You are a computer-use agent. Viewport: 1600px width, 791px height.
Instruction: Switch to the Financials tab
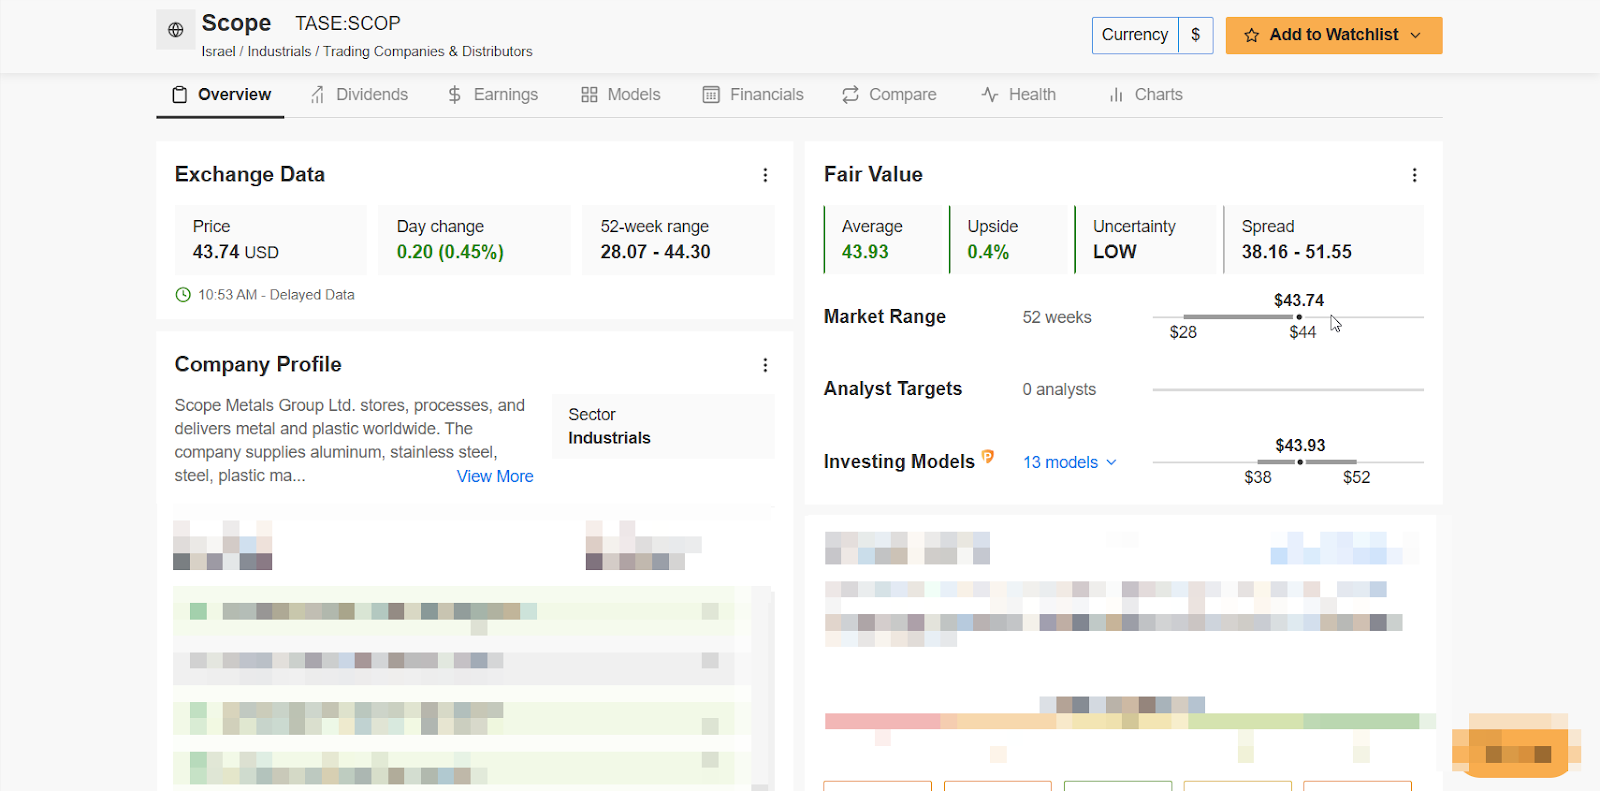(x=753, y=95)
